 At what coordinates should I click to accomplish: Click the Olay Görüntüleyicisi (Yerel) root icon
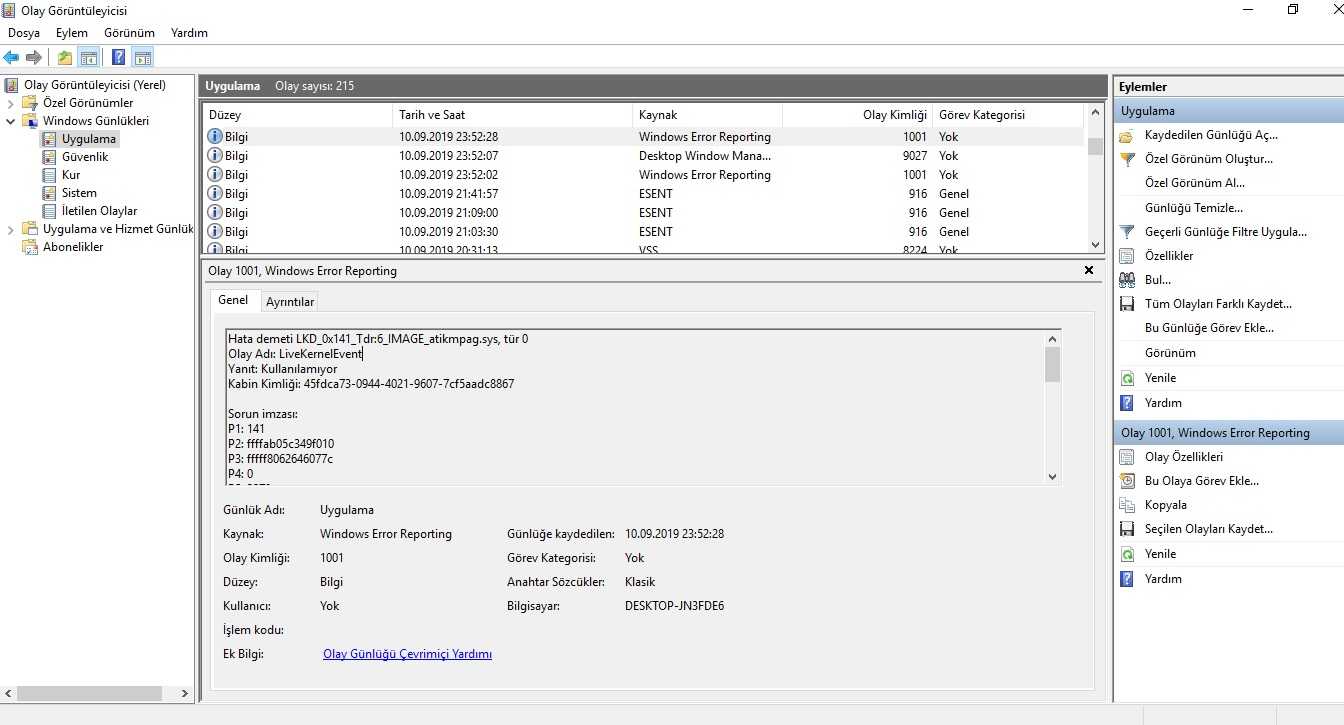12,85
